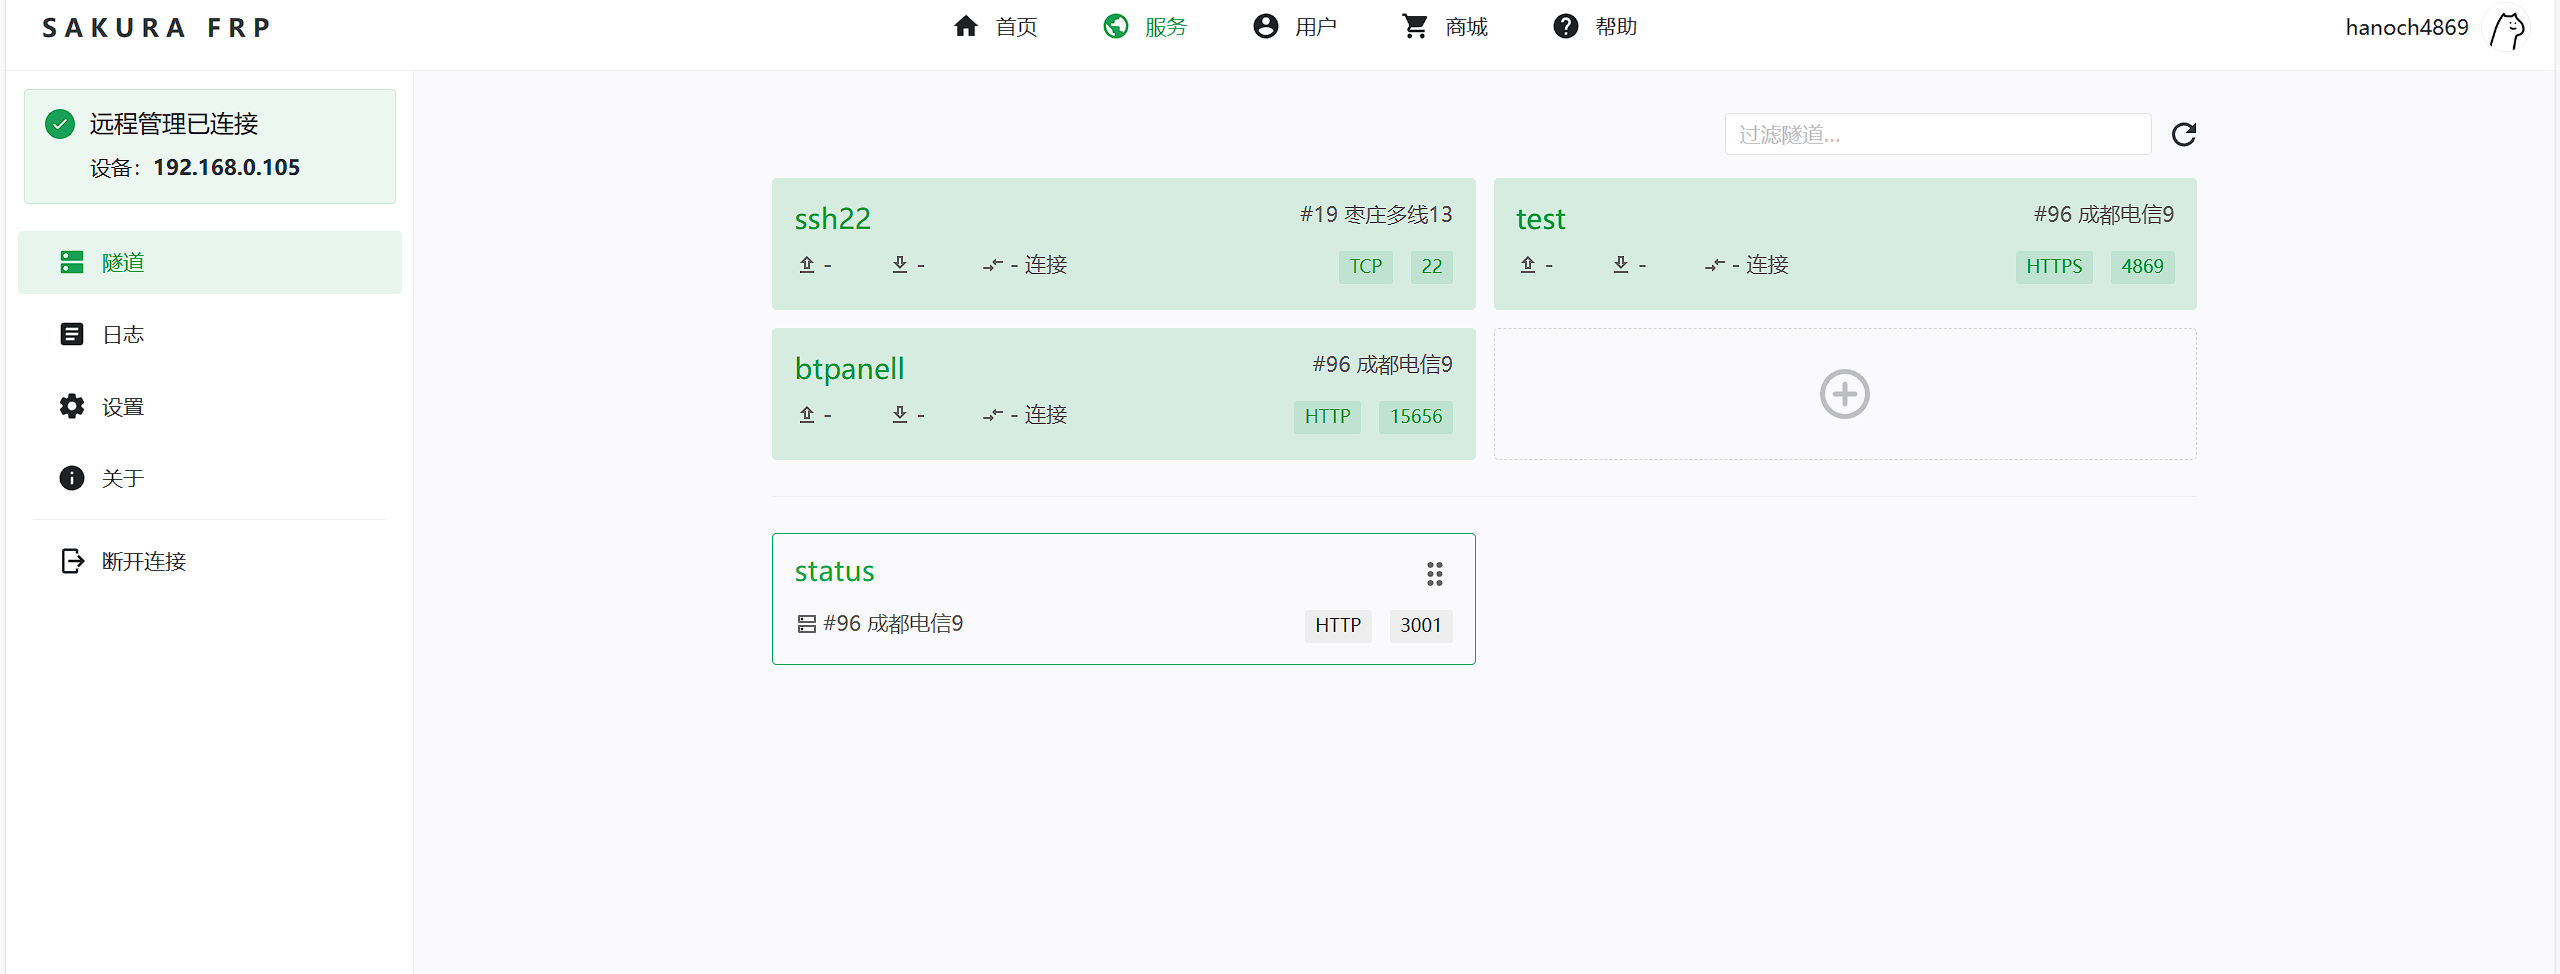Image resolution: width=2560 pixels, height=974 pixels.
Task: Click the refresh tunnels icon
Action: (2184, 133)
